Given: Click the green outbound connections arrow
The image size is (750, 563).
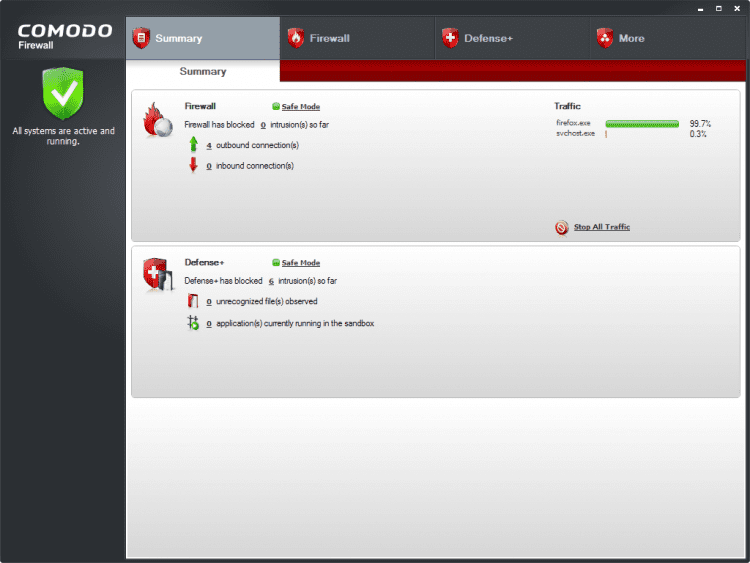Looking at the screenshot, I should (193, 144).
